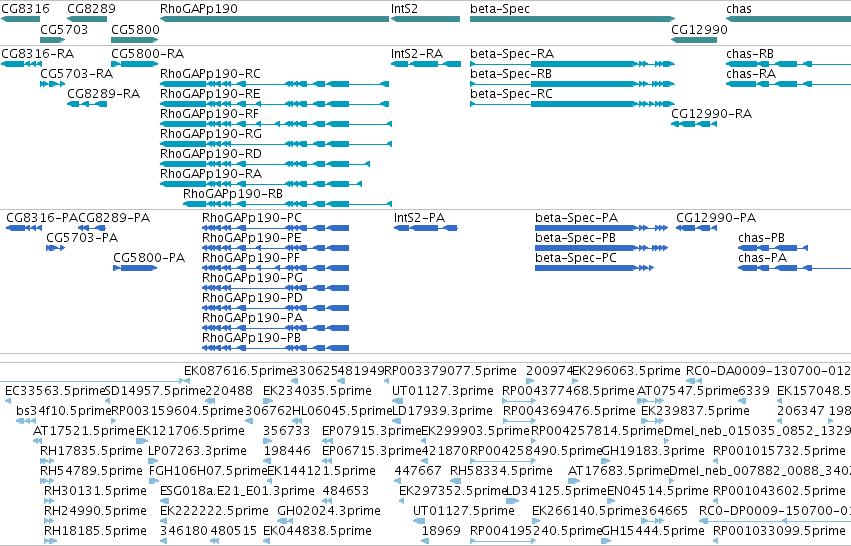Image resolution: width=851 pixels, height=546 pixels.
Task: Select the CG8289 gene label
Action: pos(91,9)
